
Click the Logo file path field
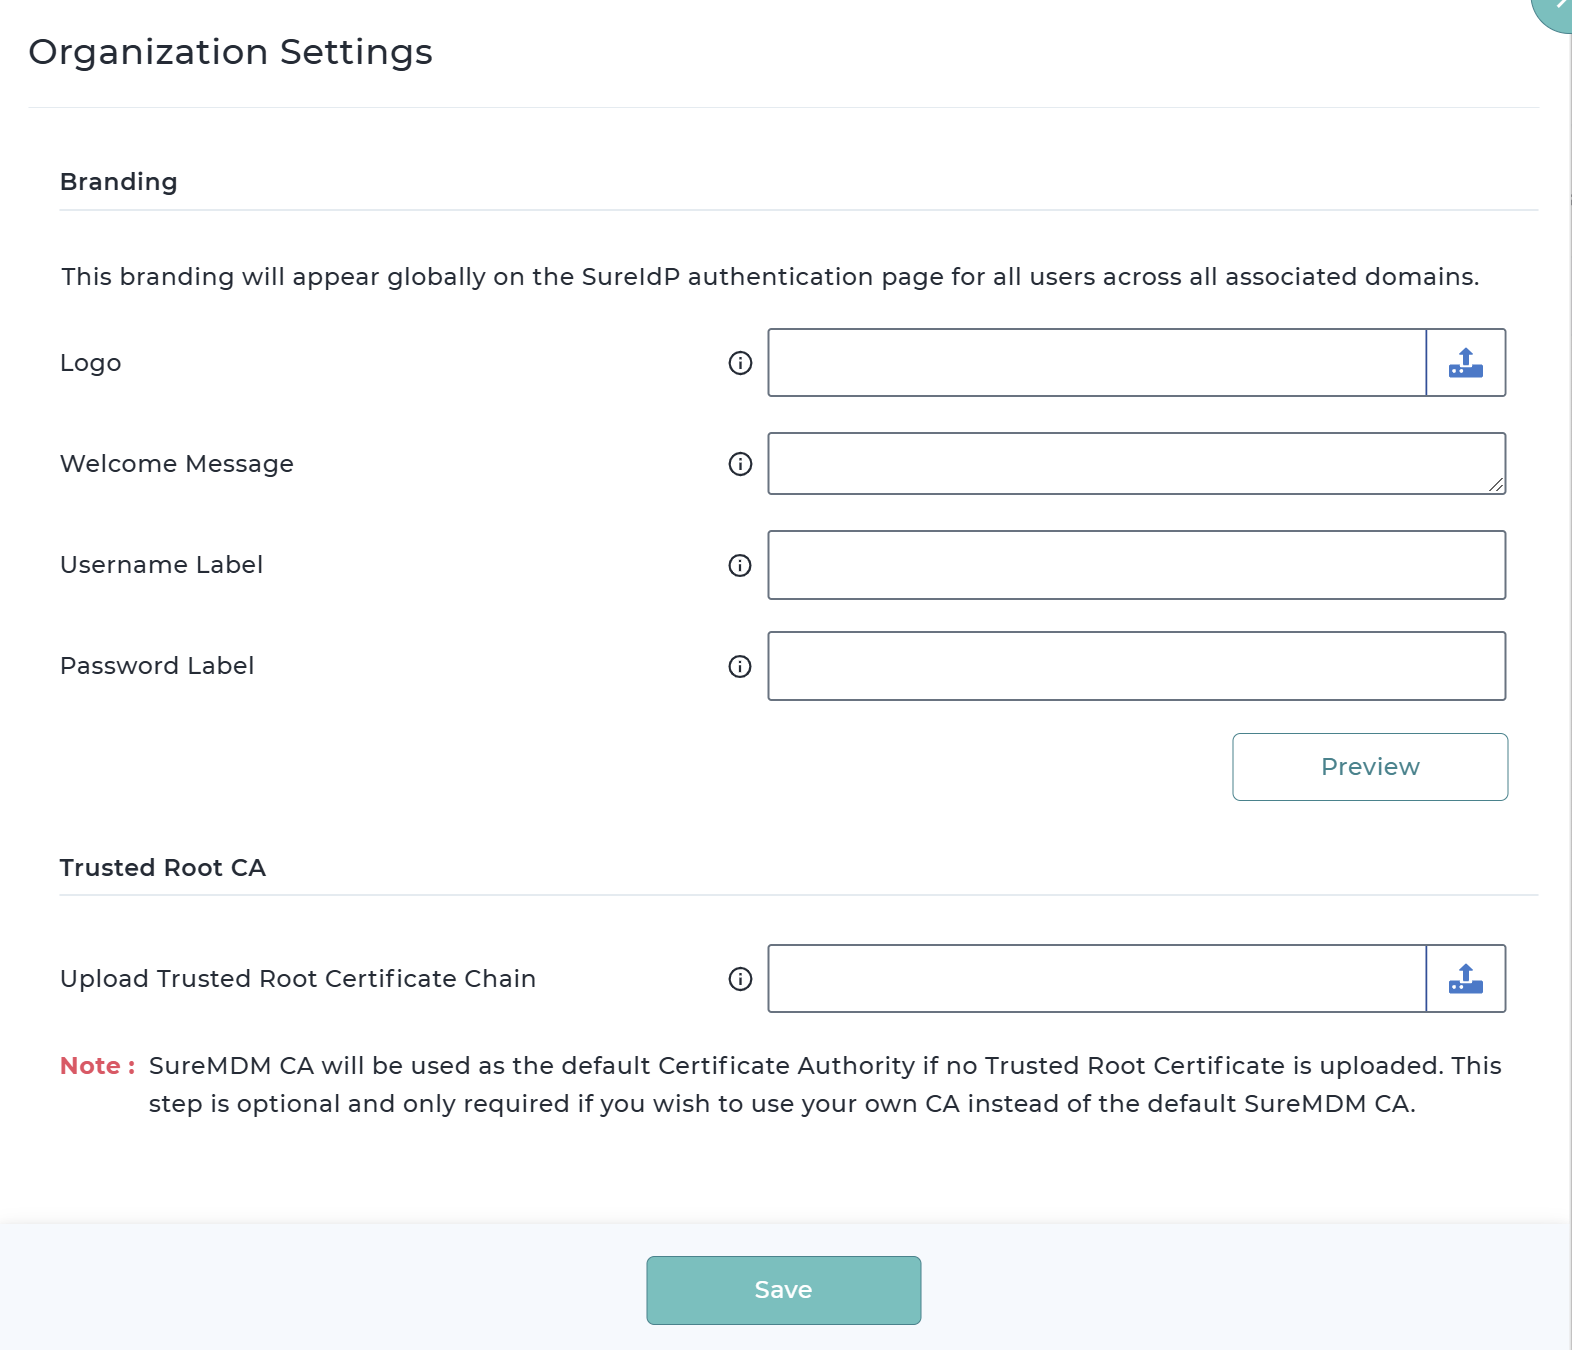point(1096,363)
